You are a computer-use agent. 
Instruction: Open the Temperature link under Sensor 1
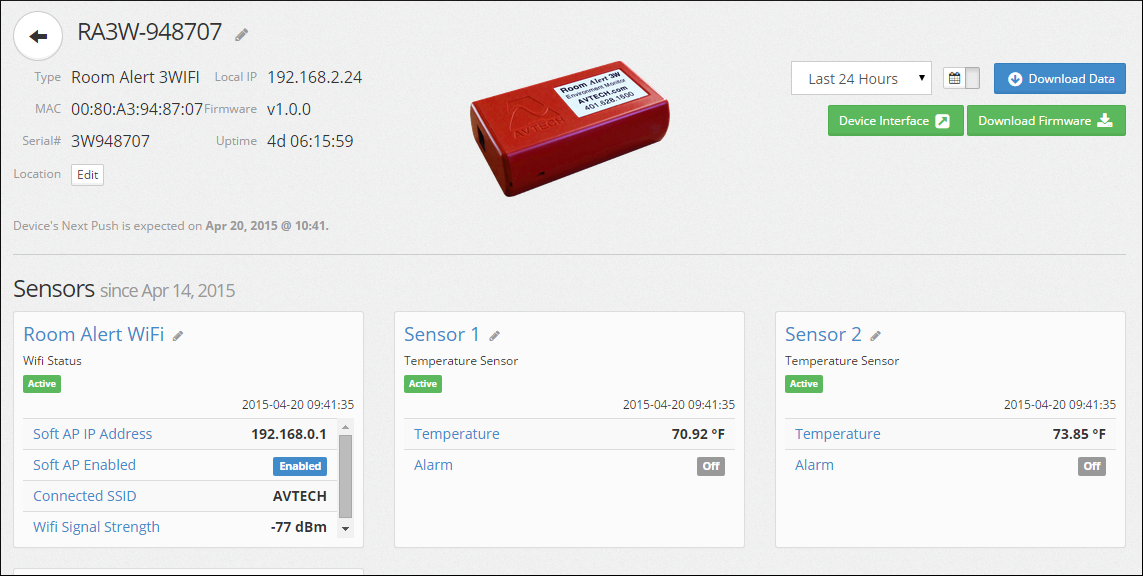tap(456, 433)
